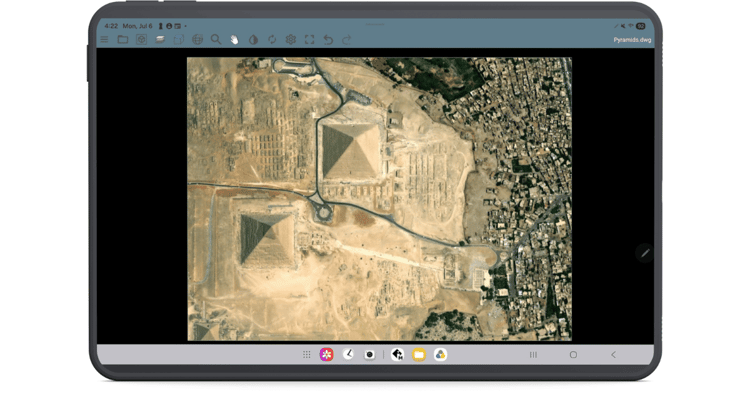Toggle full screen view icon
750x393 pixels.
point(309,40)
